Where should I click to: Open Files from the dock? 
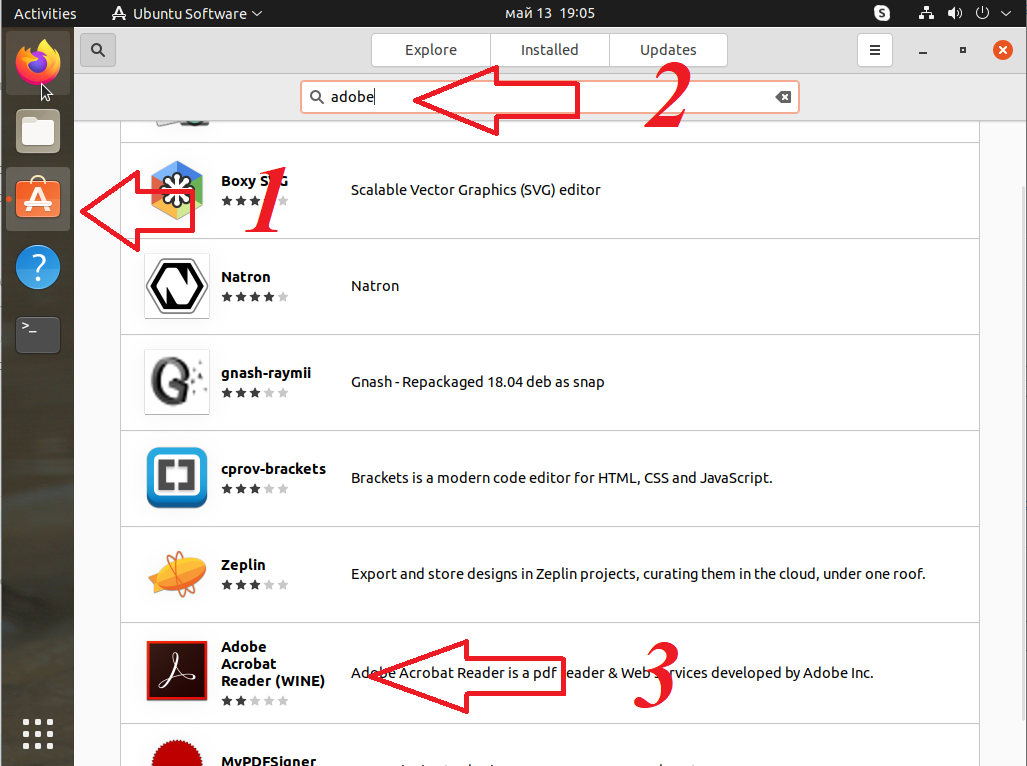[x=38, y=131]
